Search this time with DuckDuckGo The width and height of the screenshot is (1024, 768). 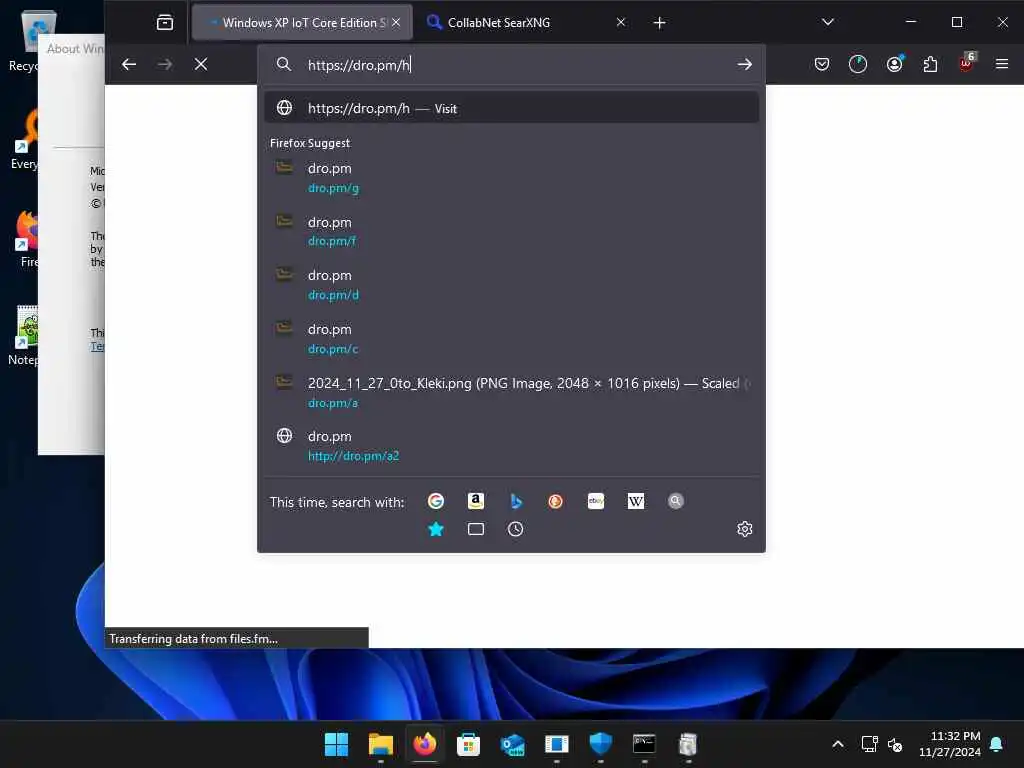coord(556,501)
